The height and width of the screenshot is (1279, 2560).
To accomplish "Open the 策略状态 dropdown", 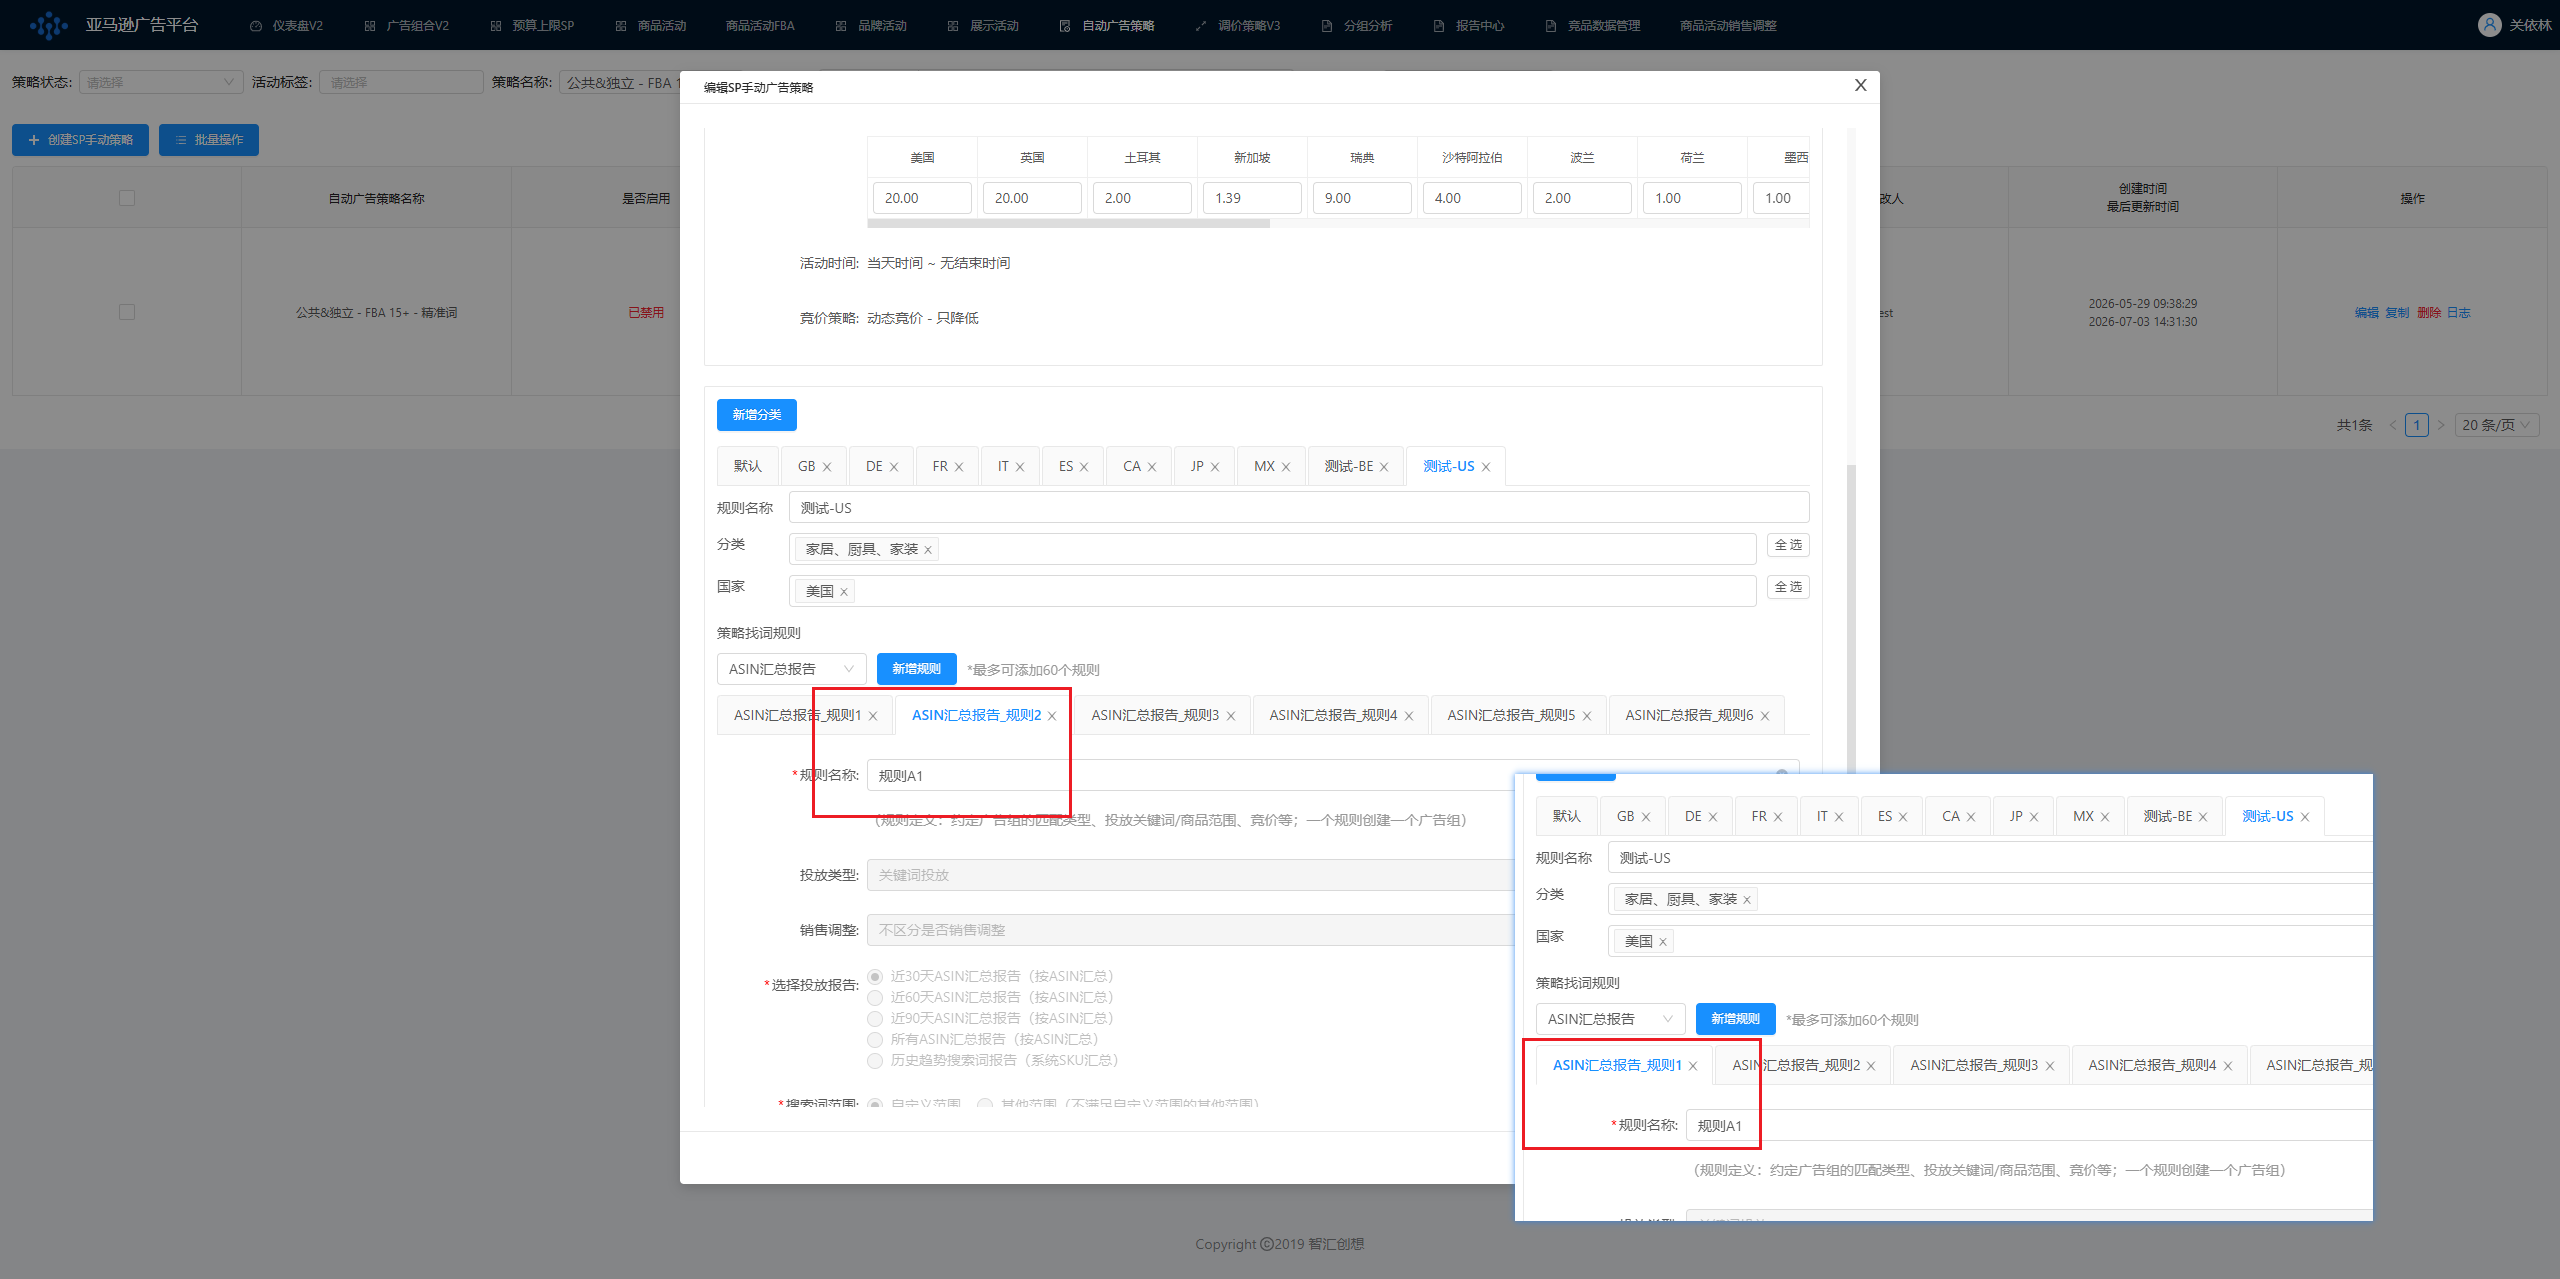I will [x=161, y=83].
